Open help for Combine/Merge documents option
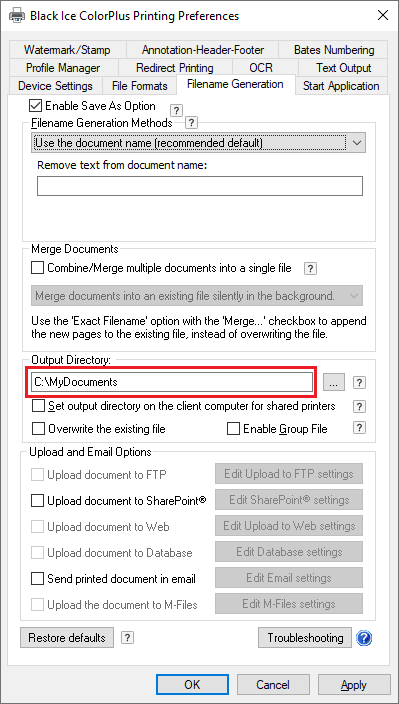 click(310, 268)
